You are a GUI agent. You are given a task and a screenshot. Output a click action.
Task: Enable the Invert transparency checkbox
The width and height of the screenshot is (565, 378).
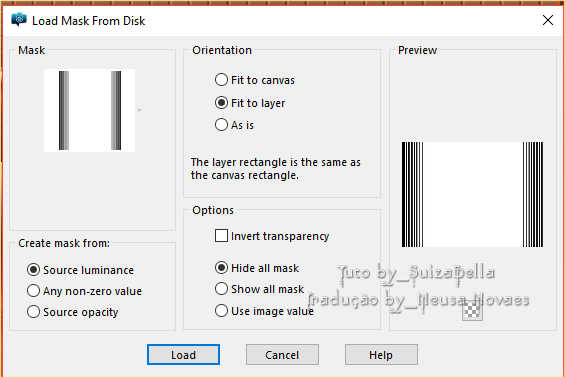pyautogui.click(x=221, y=236)
